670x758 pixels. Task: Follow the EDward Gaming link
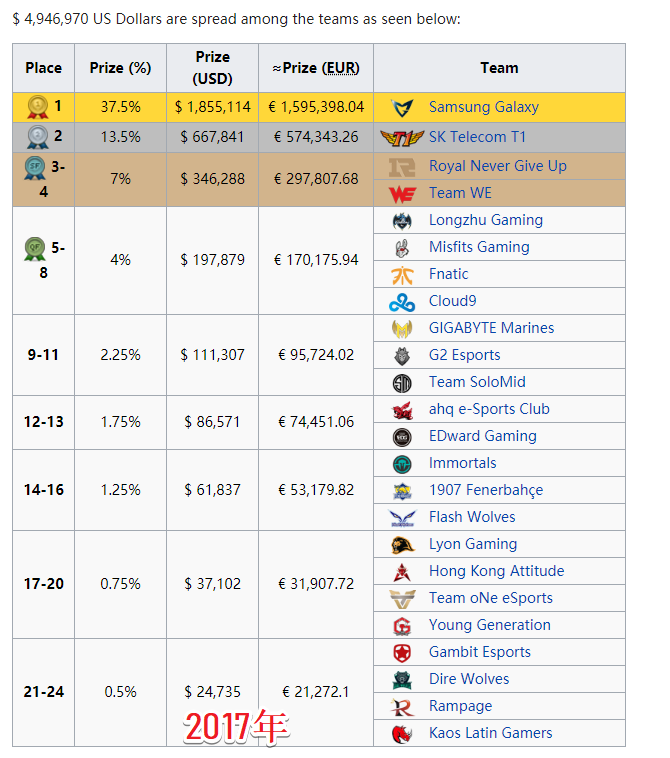(x=482, y=436)
